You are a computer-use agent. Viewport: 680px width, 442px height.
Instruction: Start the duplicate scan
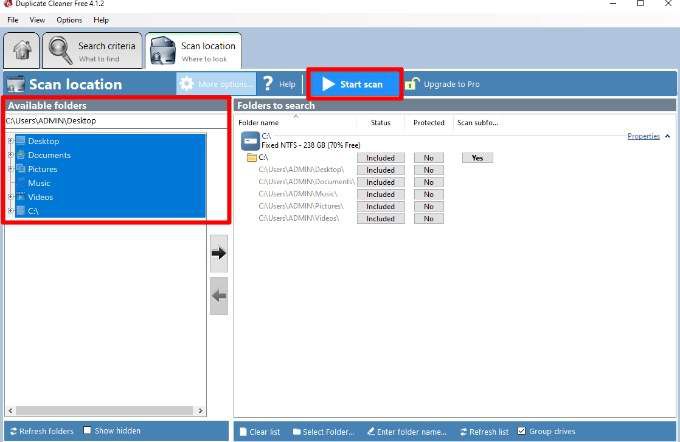(354, 84)
